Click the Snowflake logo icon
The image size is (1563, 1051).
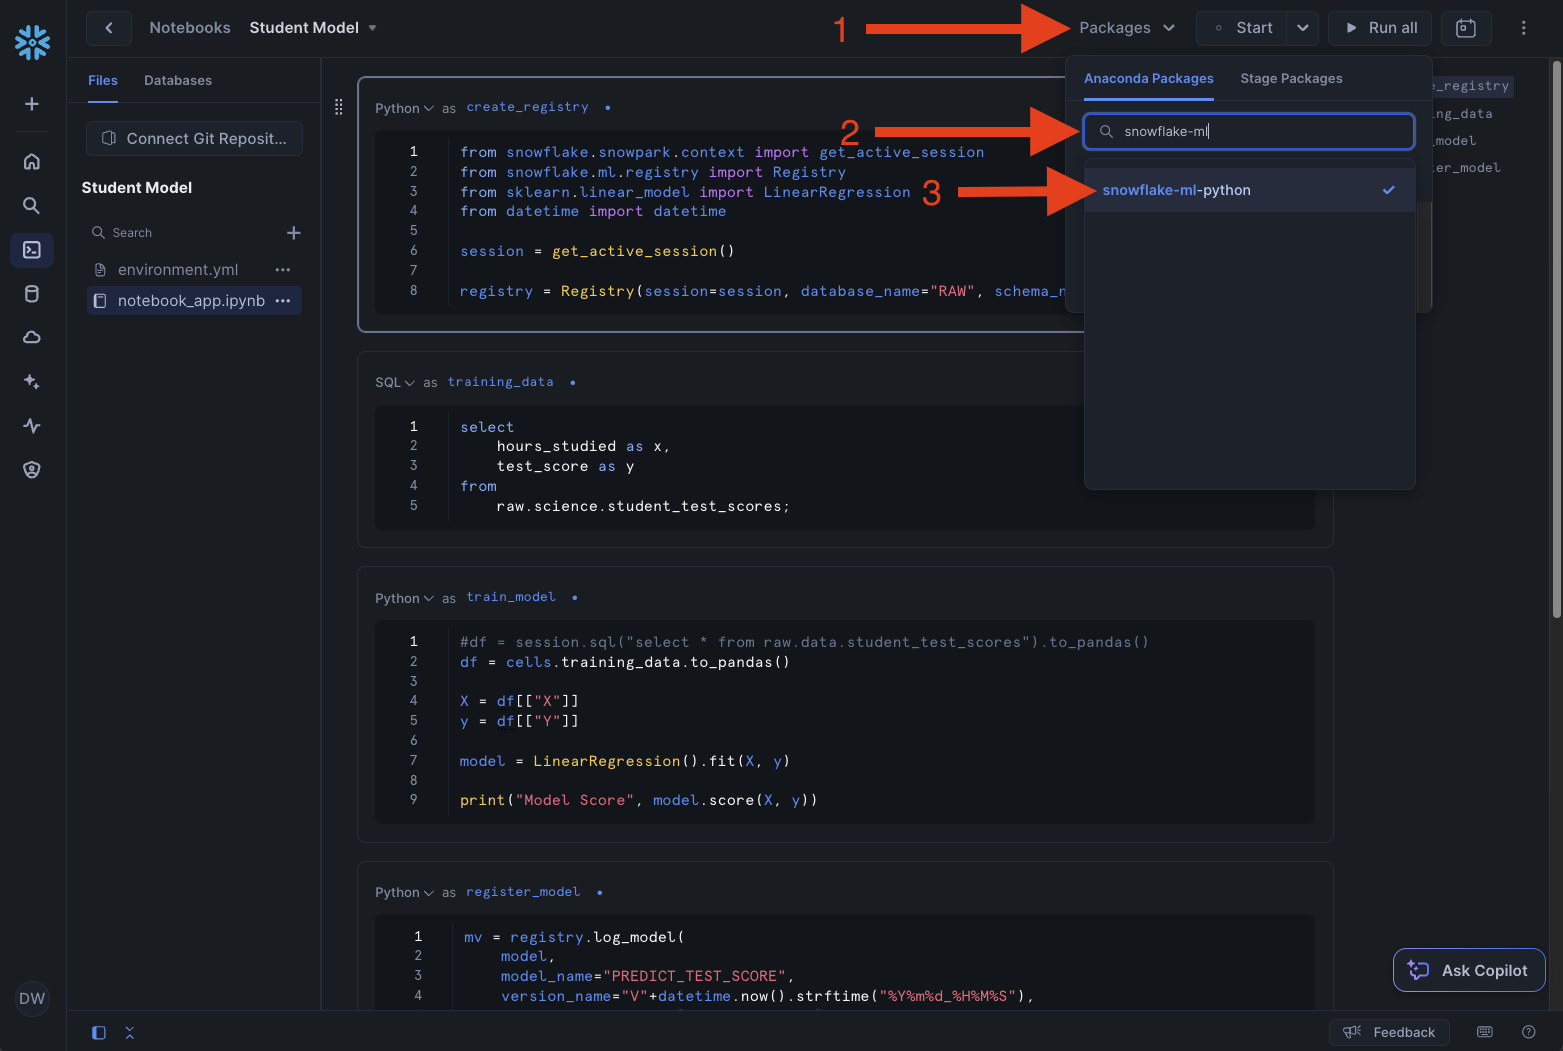32,42
